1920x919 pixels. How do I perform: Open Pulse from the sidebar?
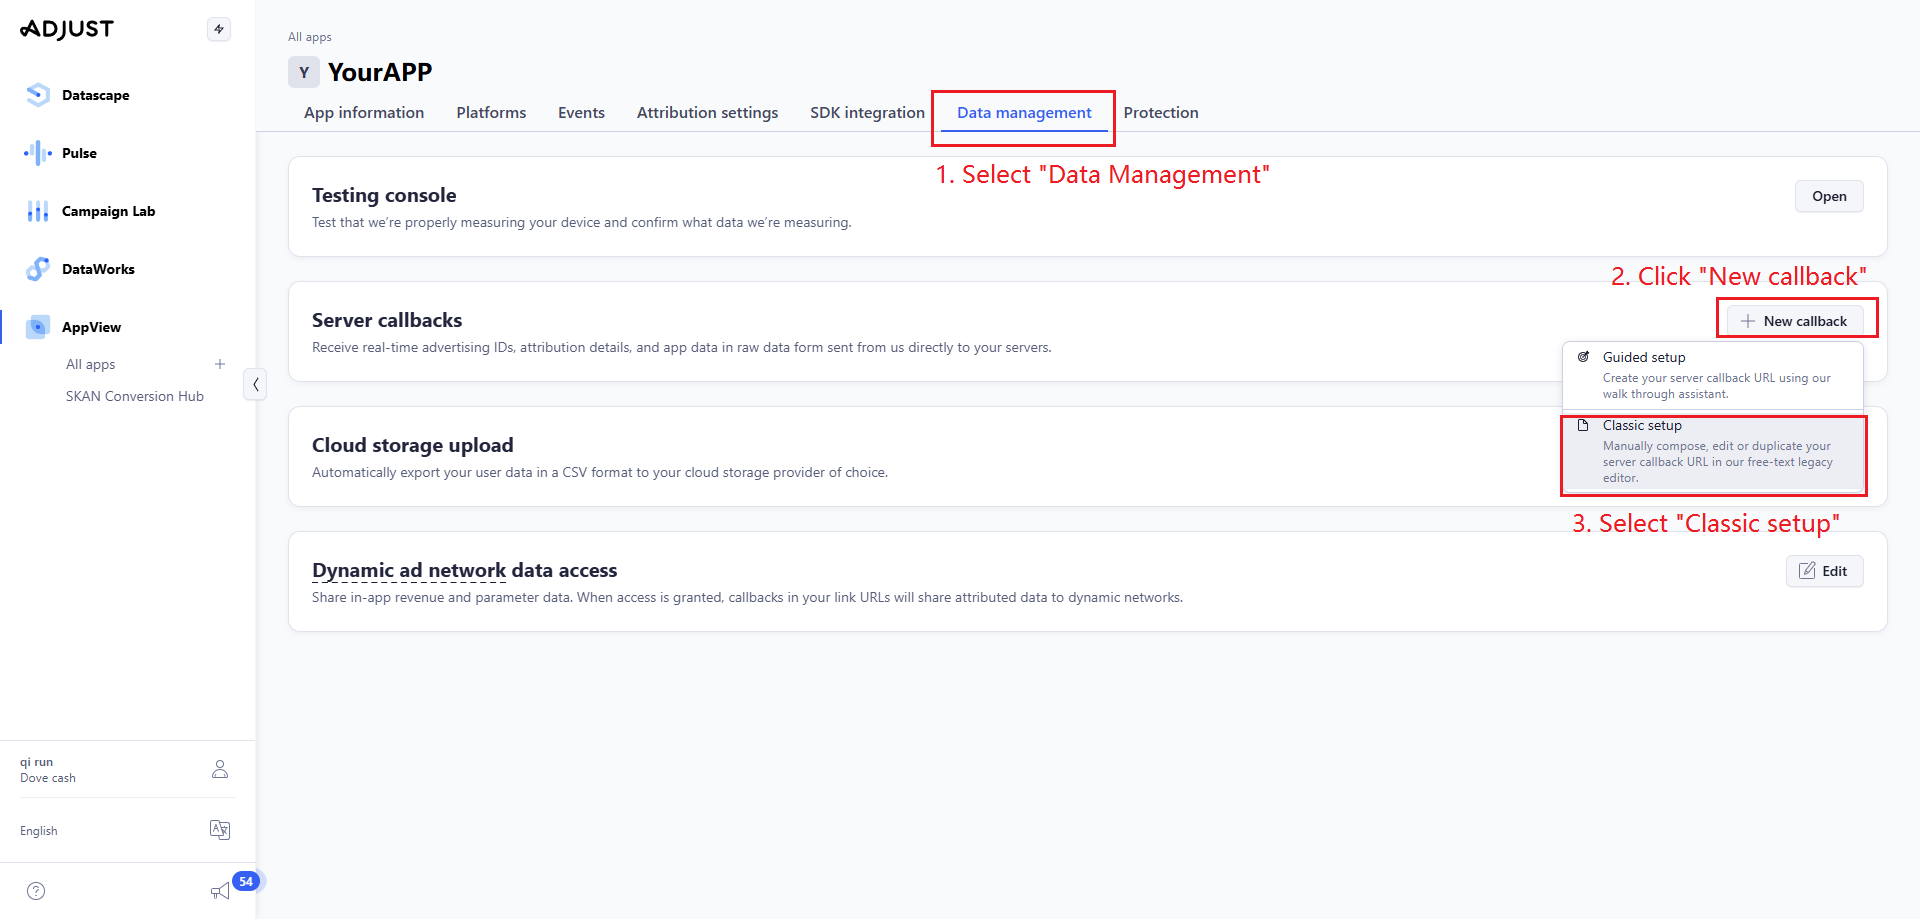[x=79, y=153]
